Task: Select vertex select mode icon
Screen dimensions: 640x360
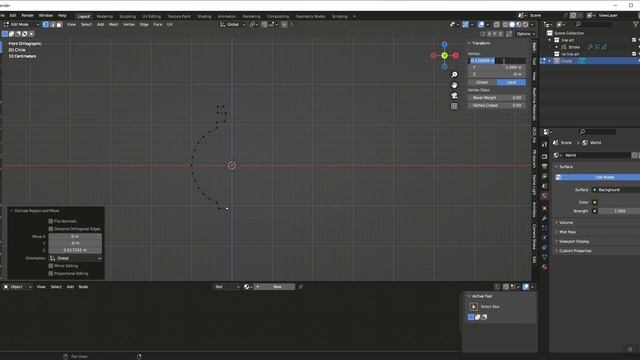Action: 46,24
